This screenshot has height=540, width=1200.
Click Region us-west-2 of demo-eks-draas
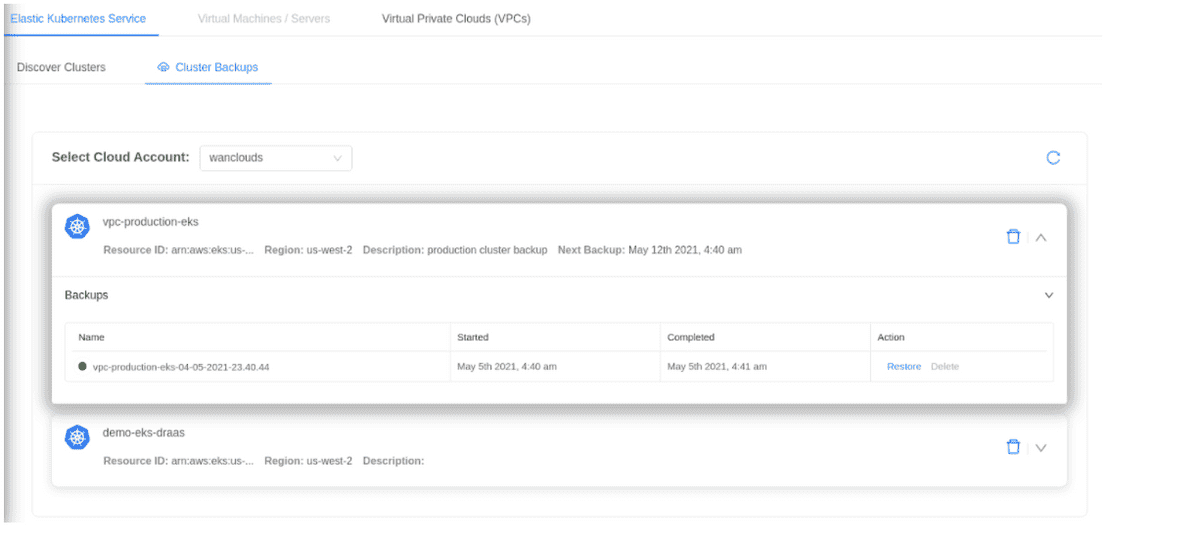point(308,461)
